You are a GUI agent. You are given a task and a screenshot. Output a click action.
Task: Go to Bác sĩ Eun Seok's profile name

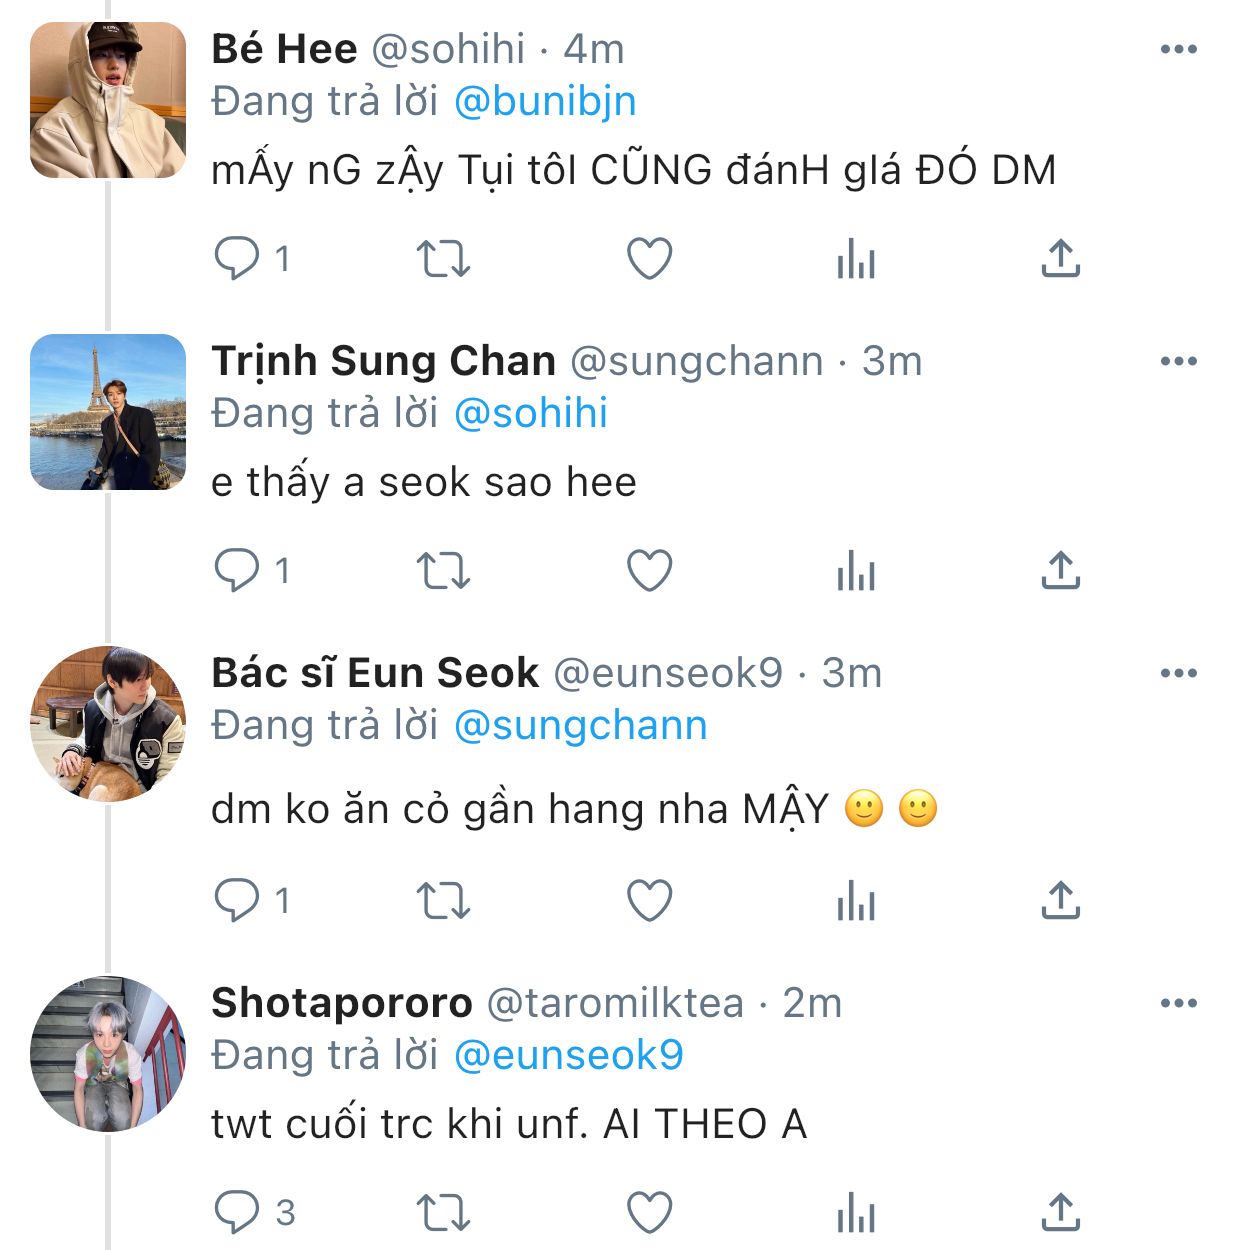pos(375,673)
